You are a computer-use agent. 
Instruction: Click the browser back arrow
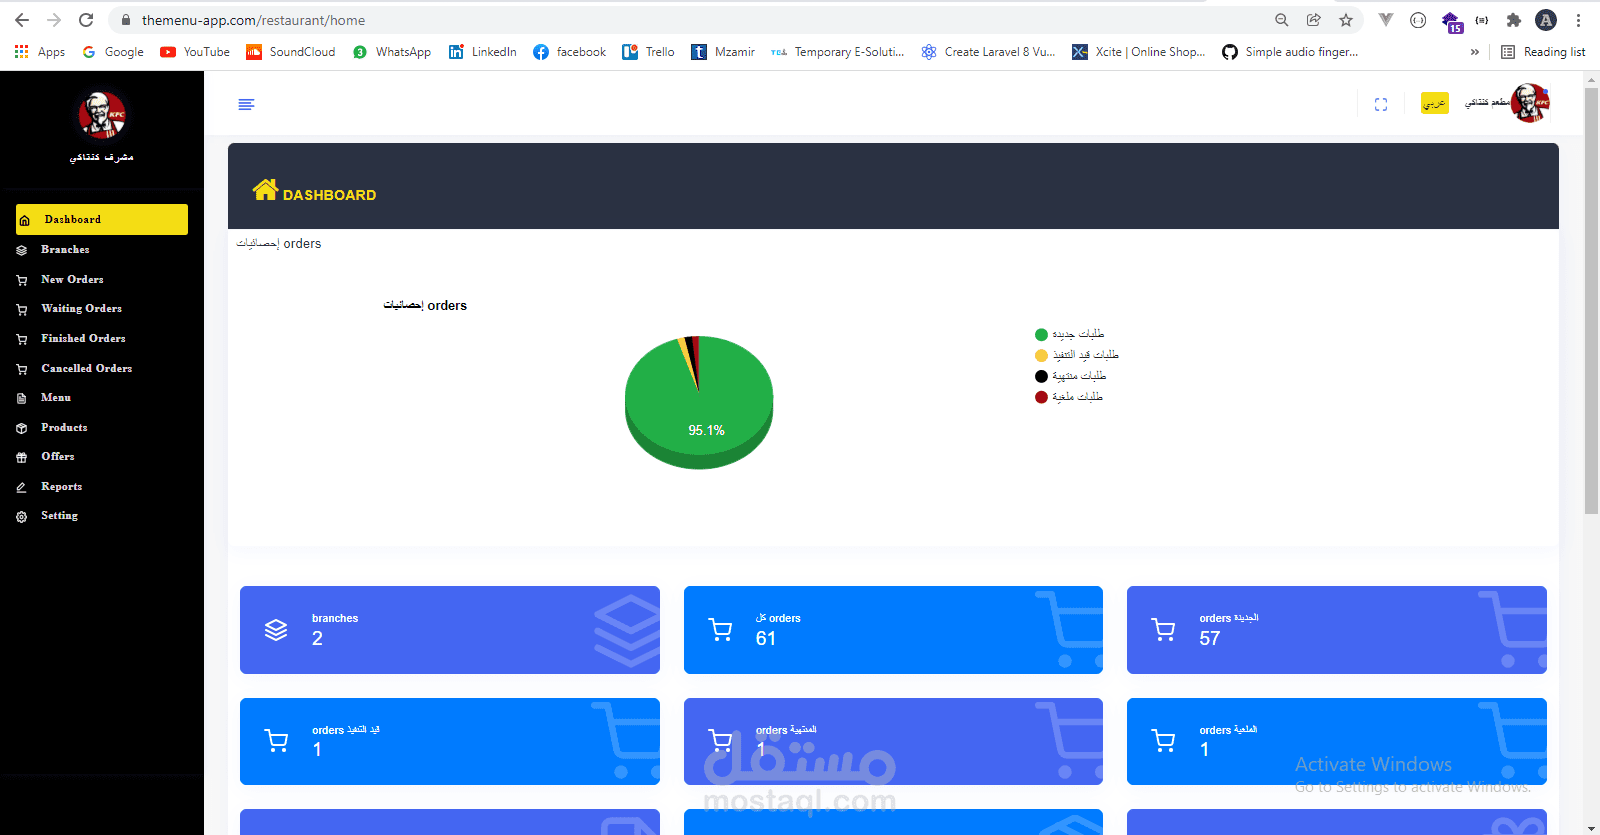pyautogui.click(x=22, y=20)
